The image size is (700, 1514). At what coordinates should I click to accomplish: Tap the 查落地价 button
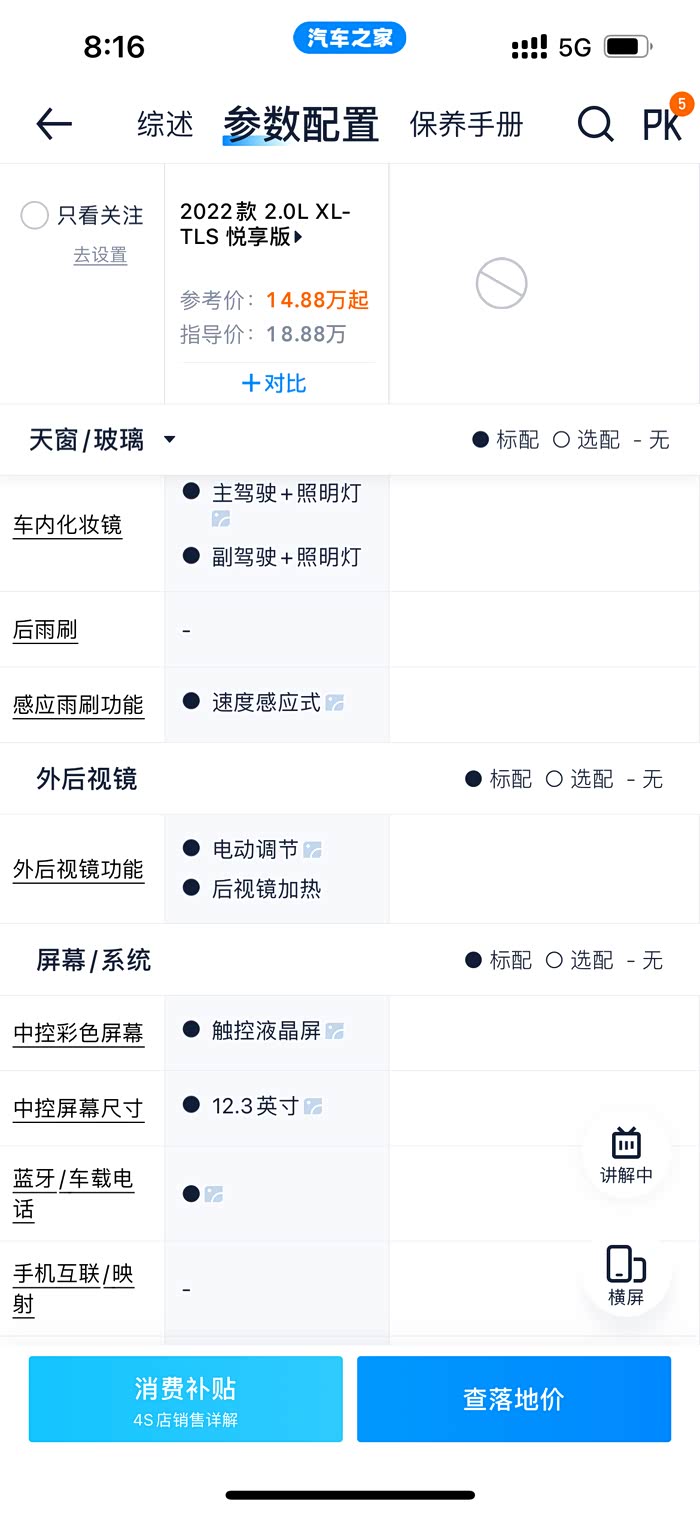tap(514, 1398)
